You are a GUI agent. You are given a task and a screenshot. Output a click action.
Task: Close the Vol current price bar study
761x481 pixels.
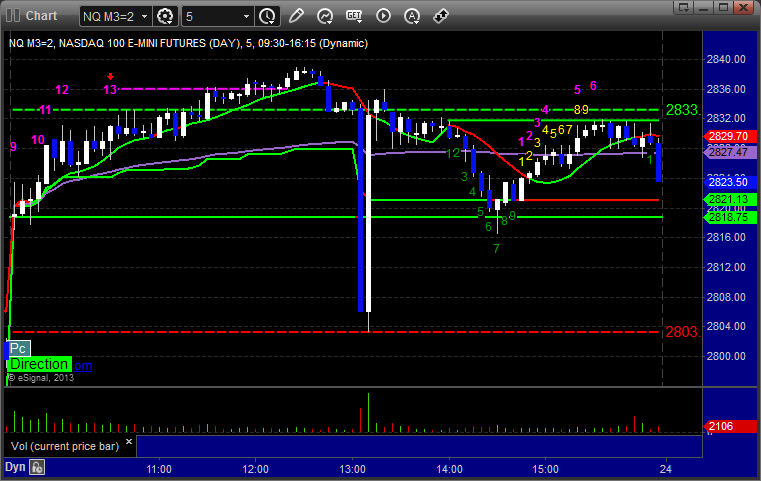129,442
